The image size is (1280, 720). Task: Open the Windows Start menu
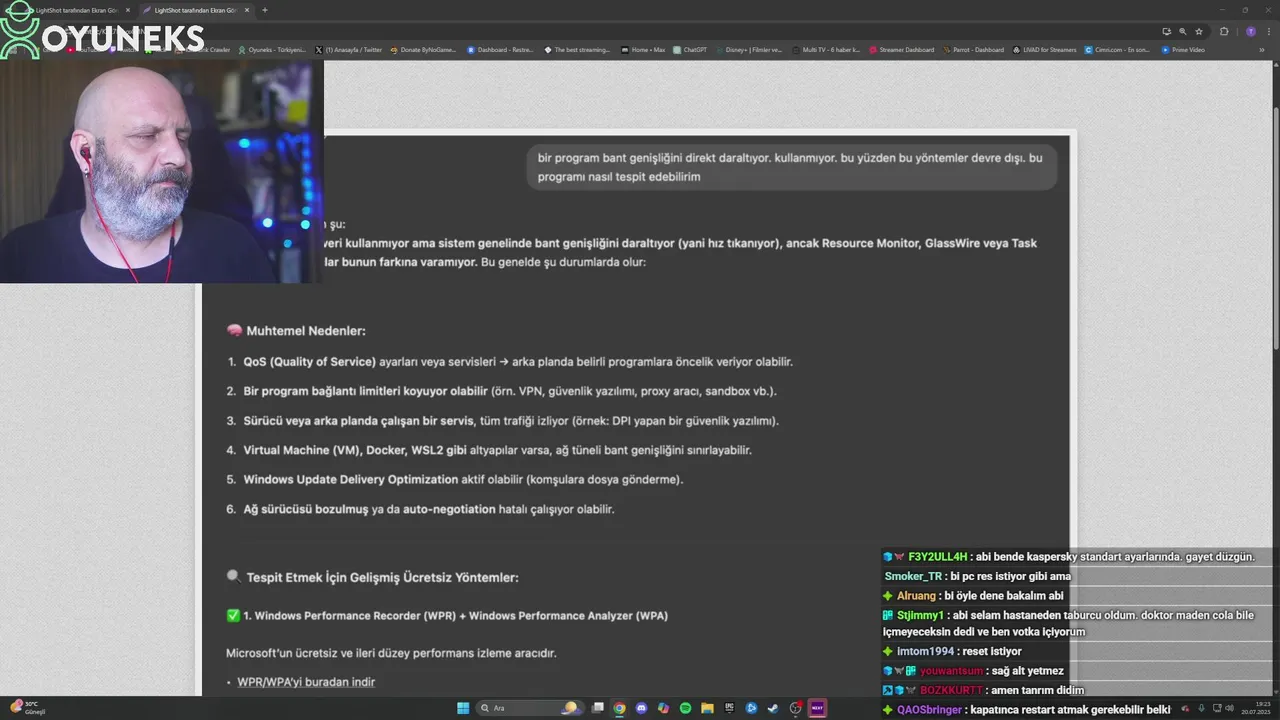(463, 708)
